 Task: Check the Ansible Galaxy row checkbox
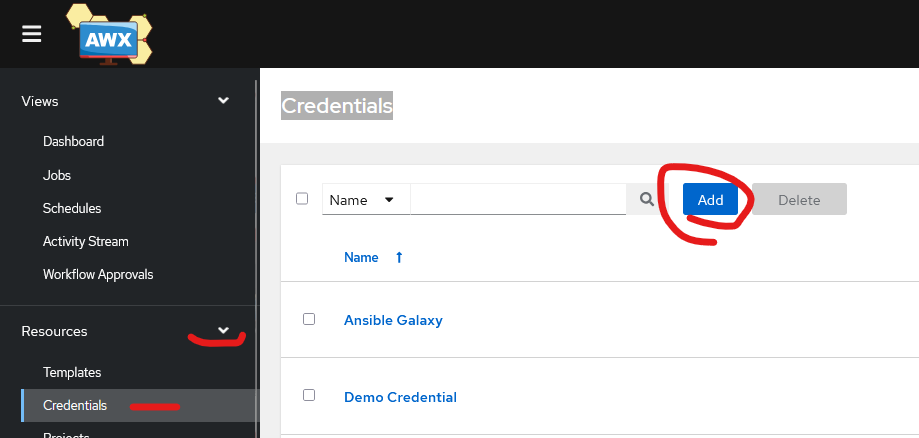[x=309, y=319]
